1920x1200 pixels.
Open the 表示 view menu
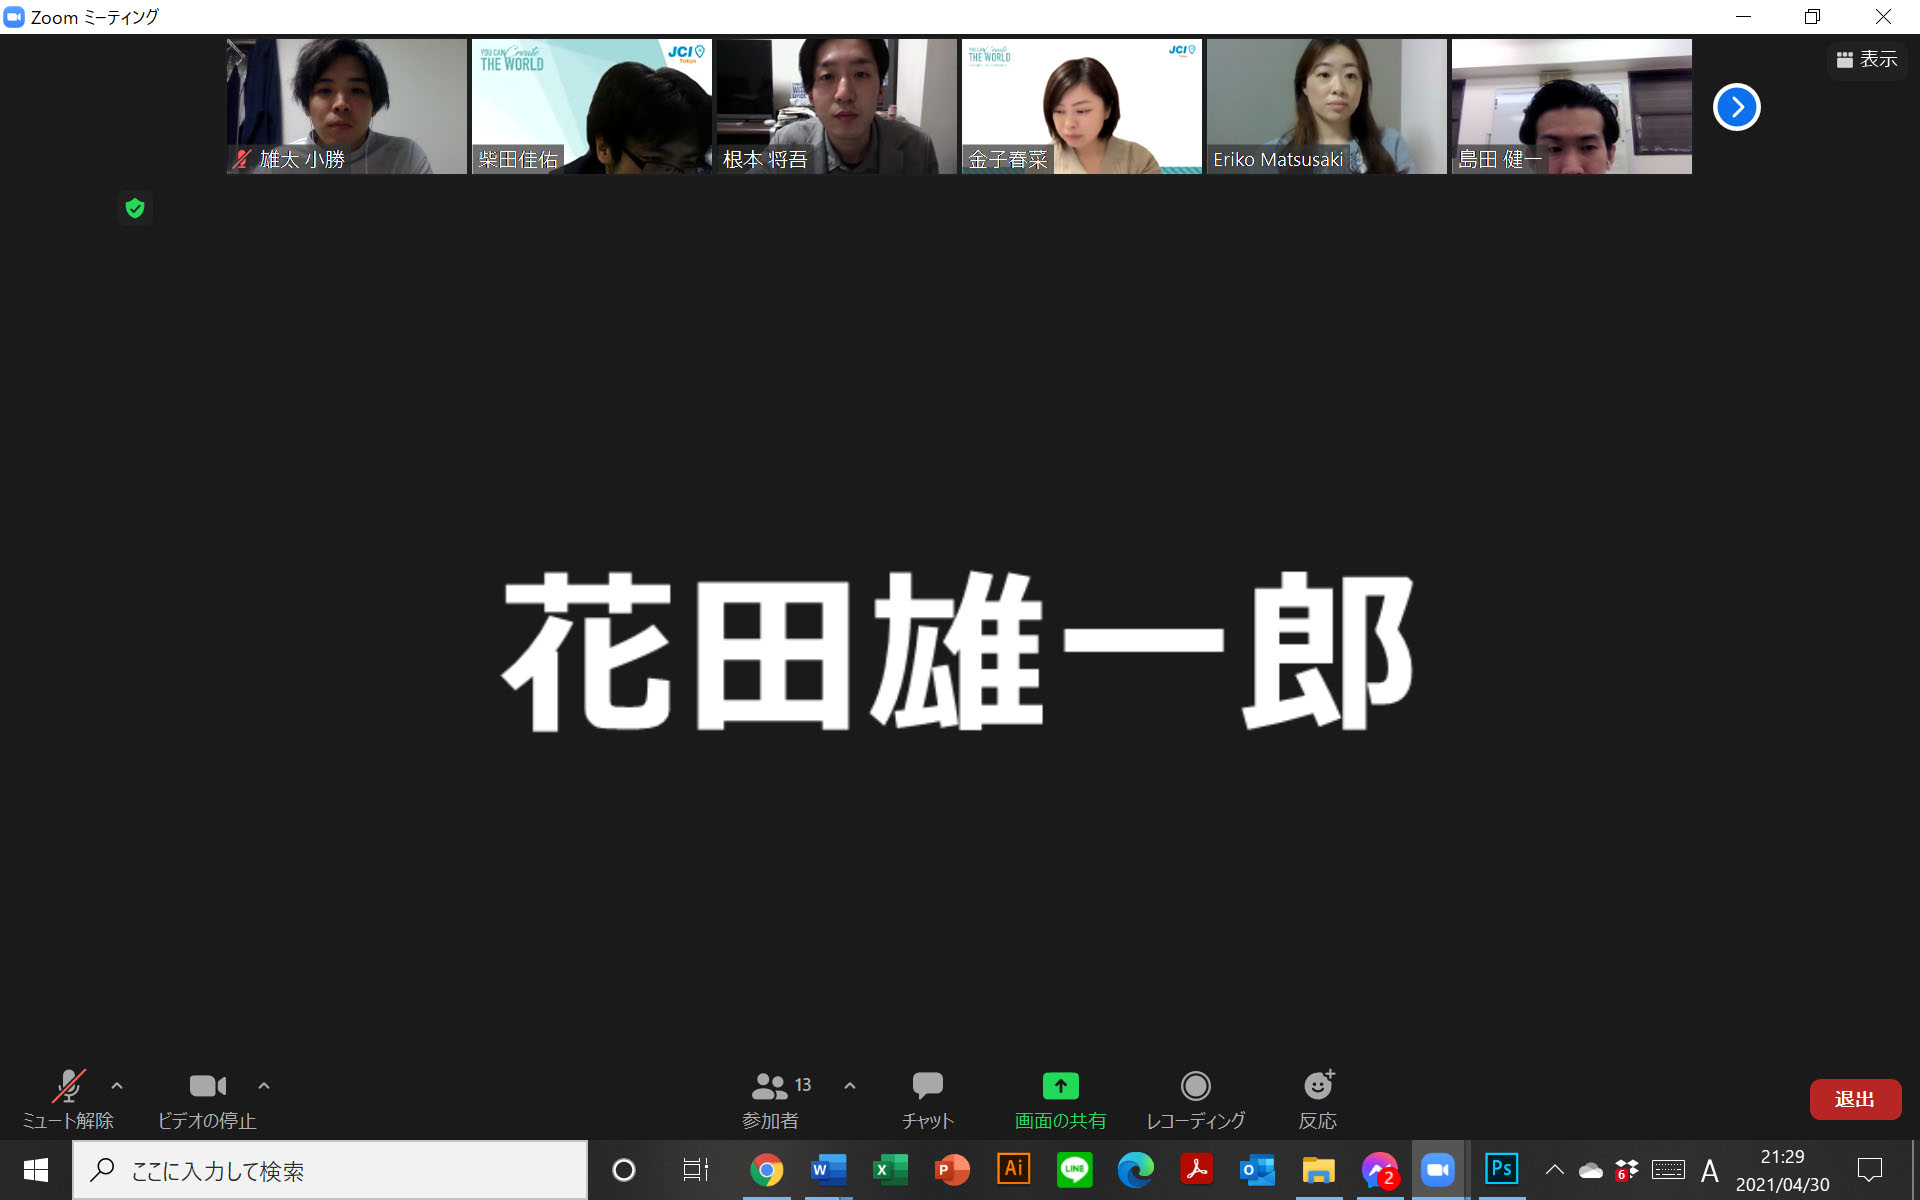coord(1866,60)
